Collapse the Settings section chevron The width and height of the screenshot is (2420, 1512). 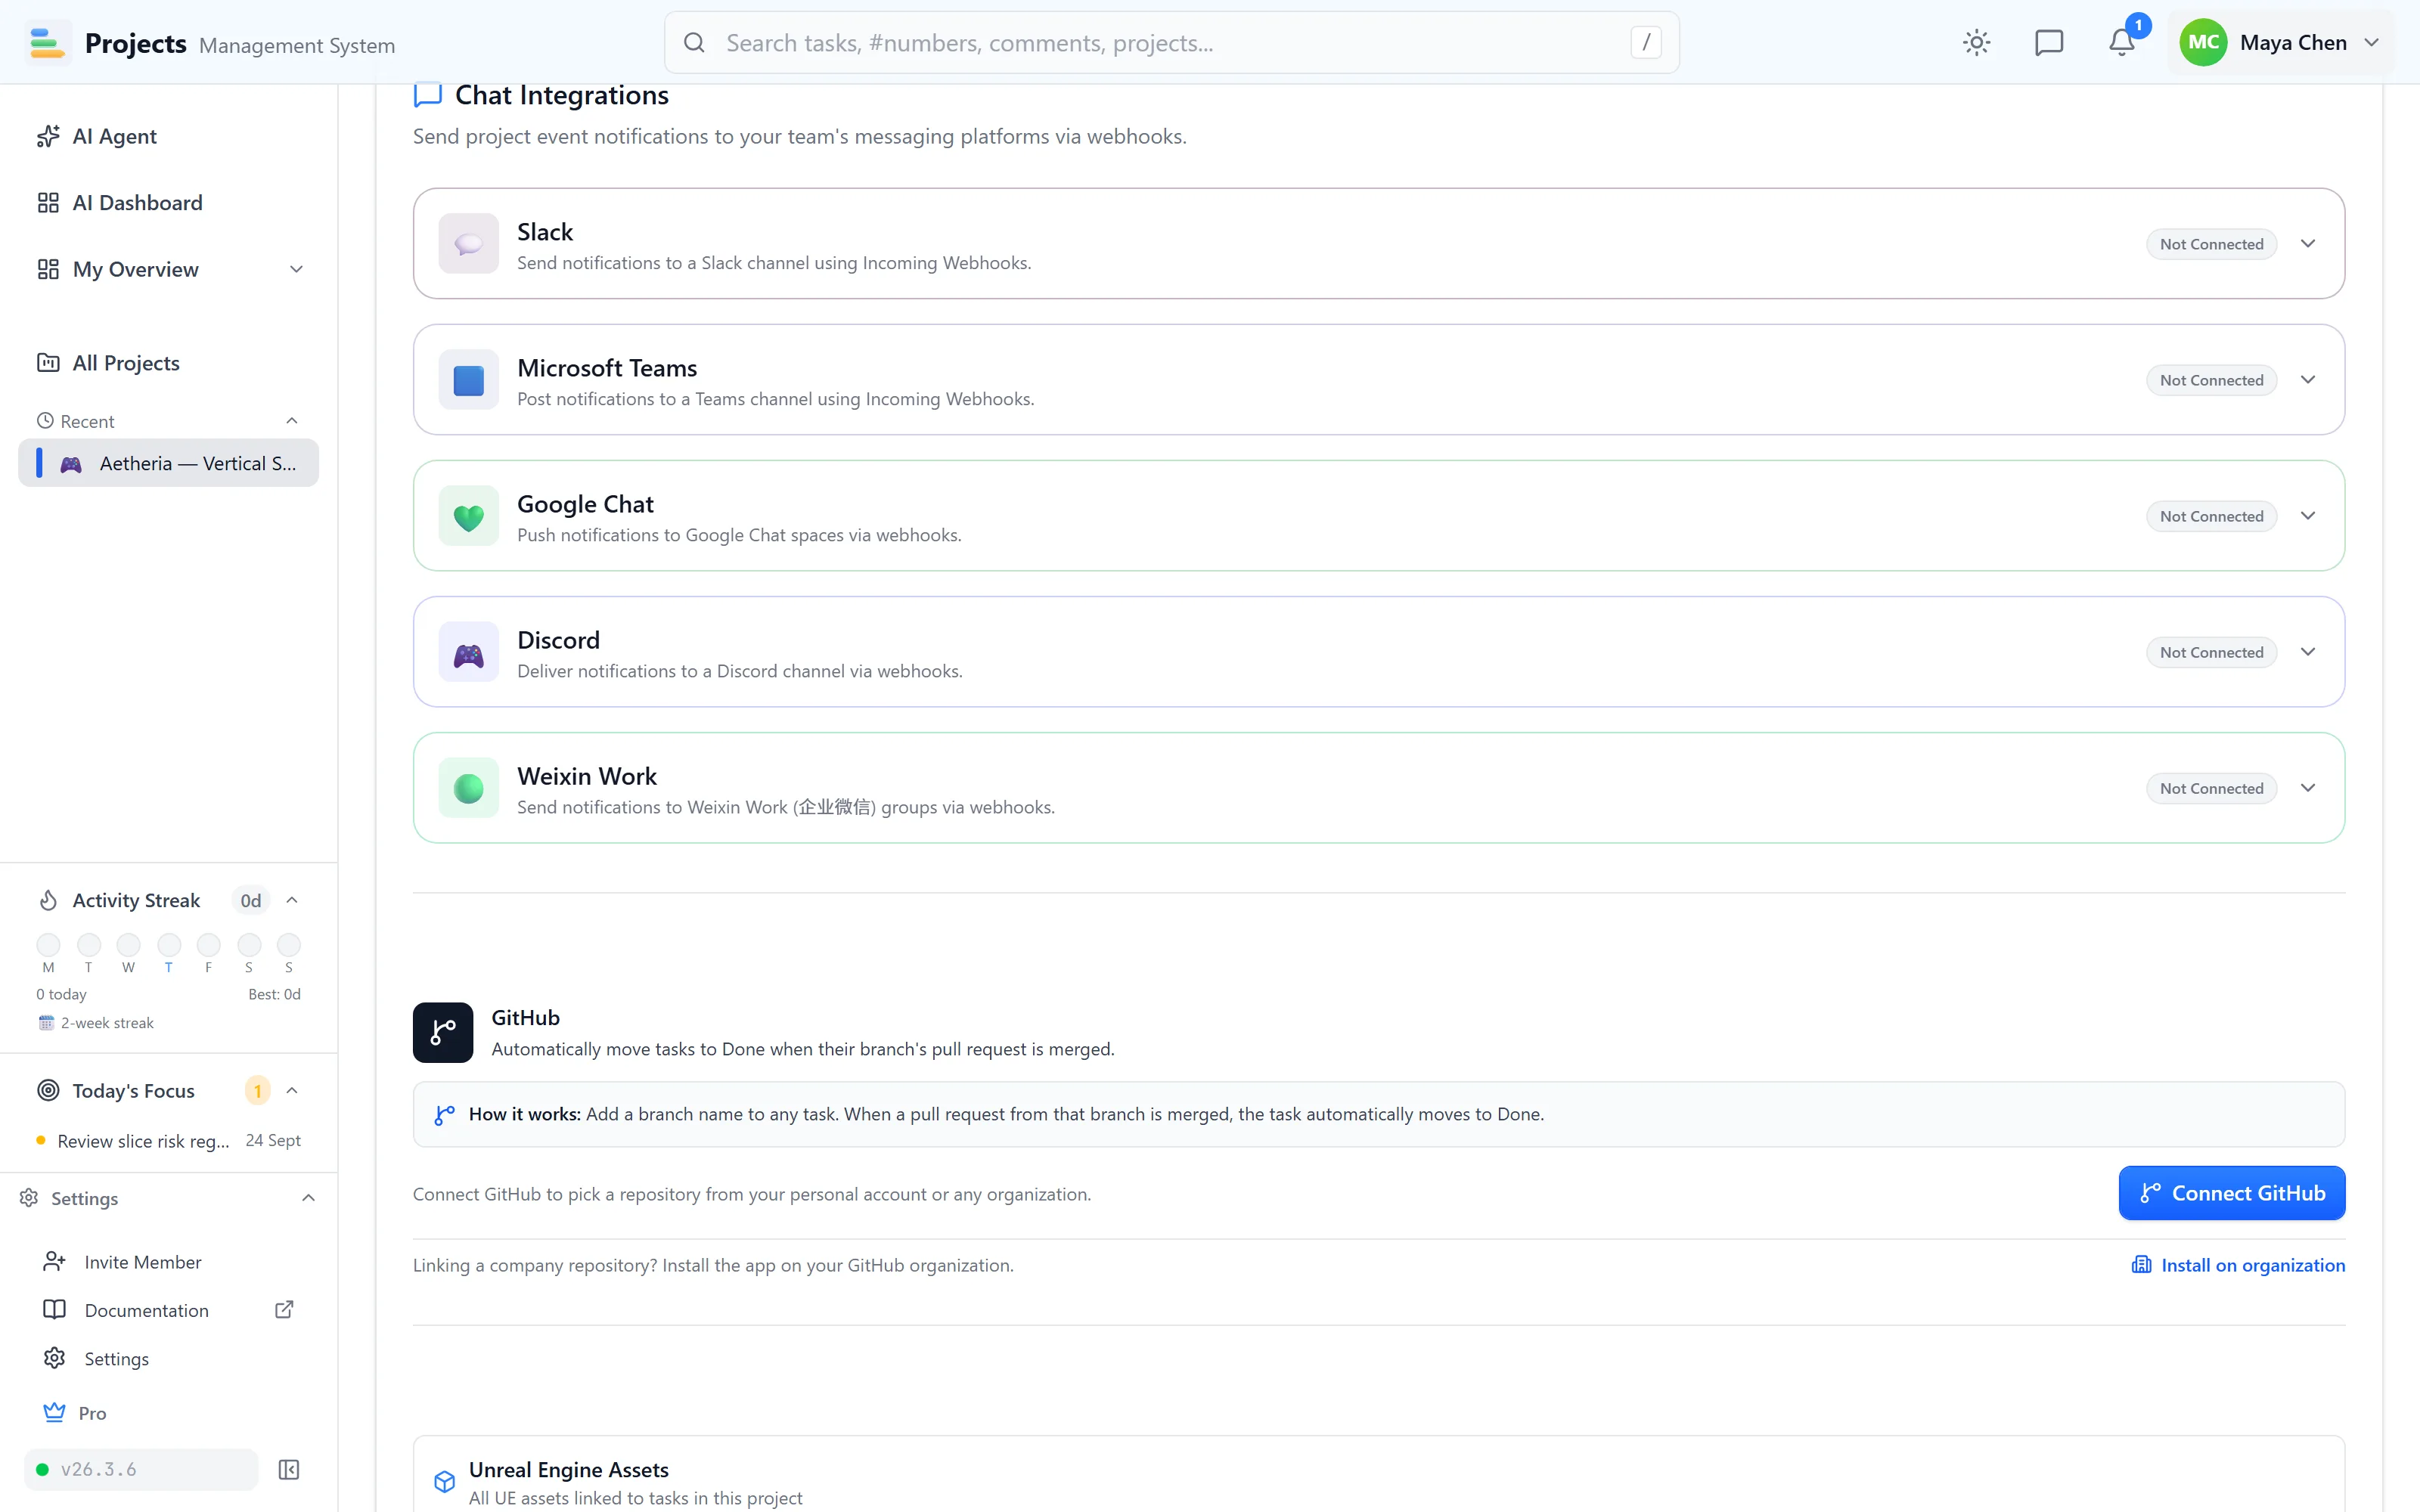click(308, 1198)
